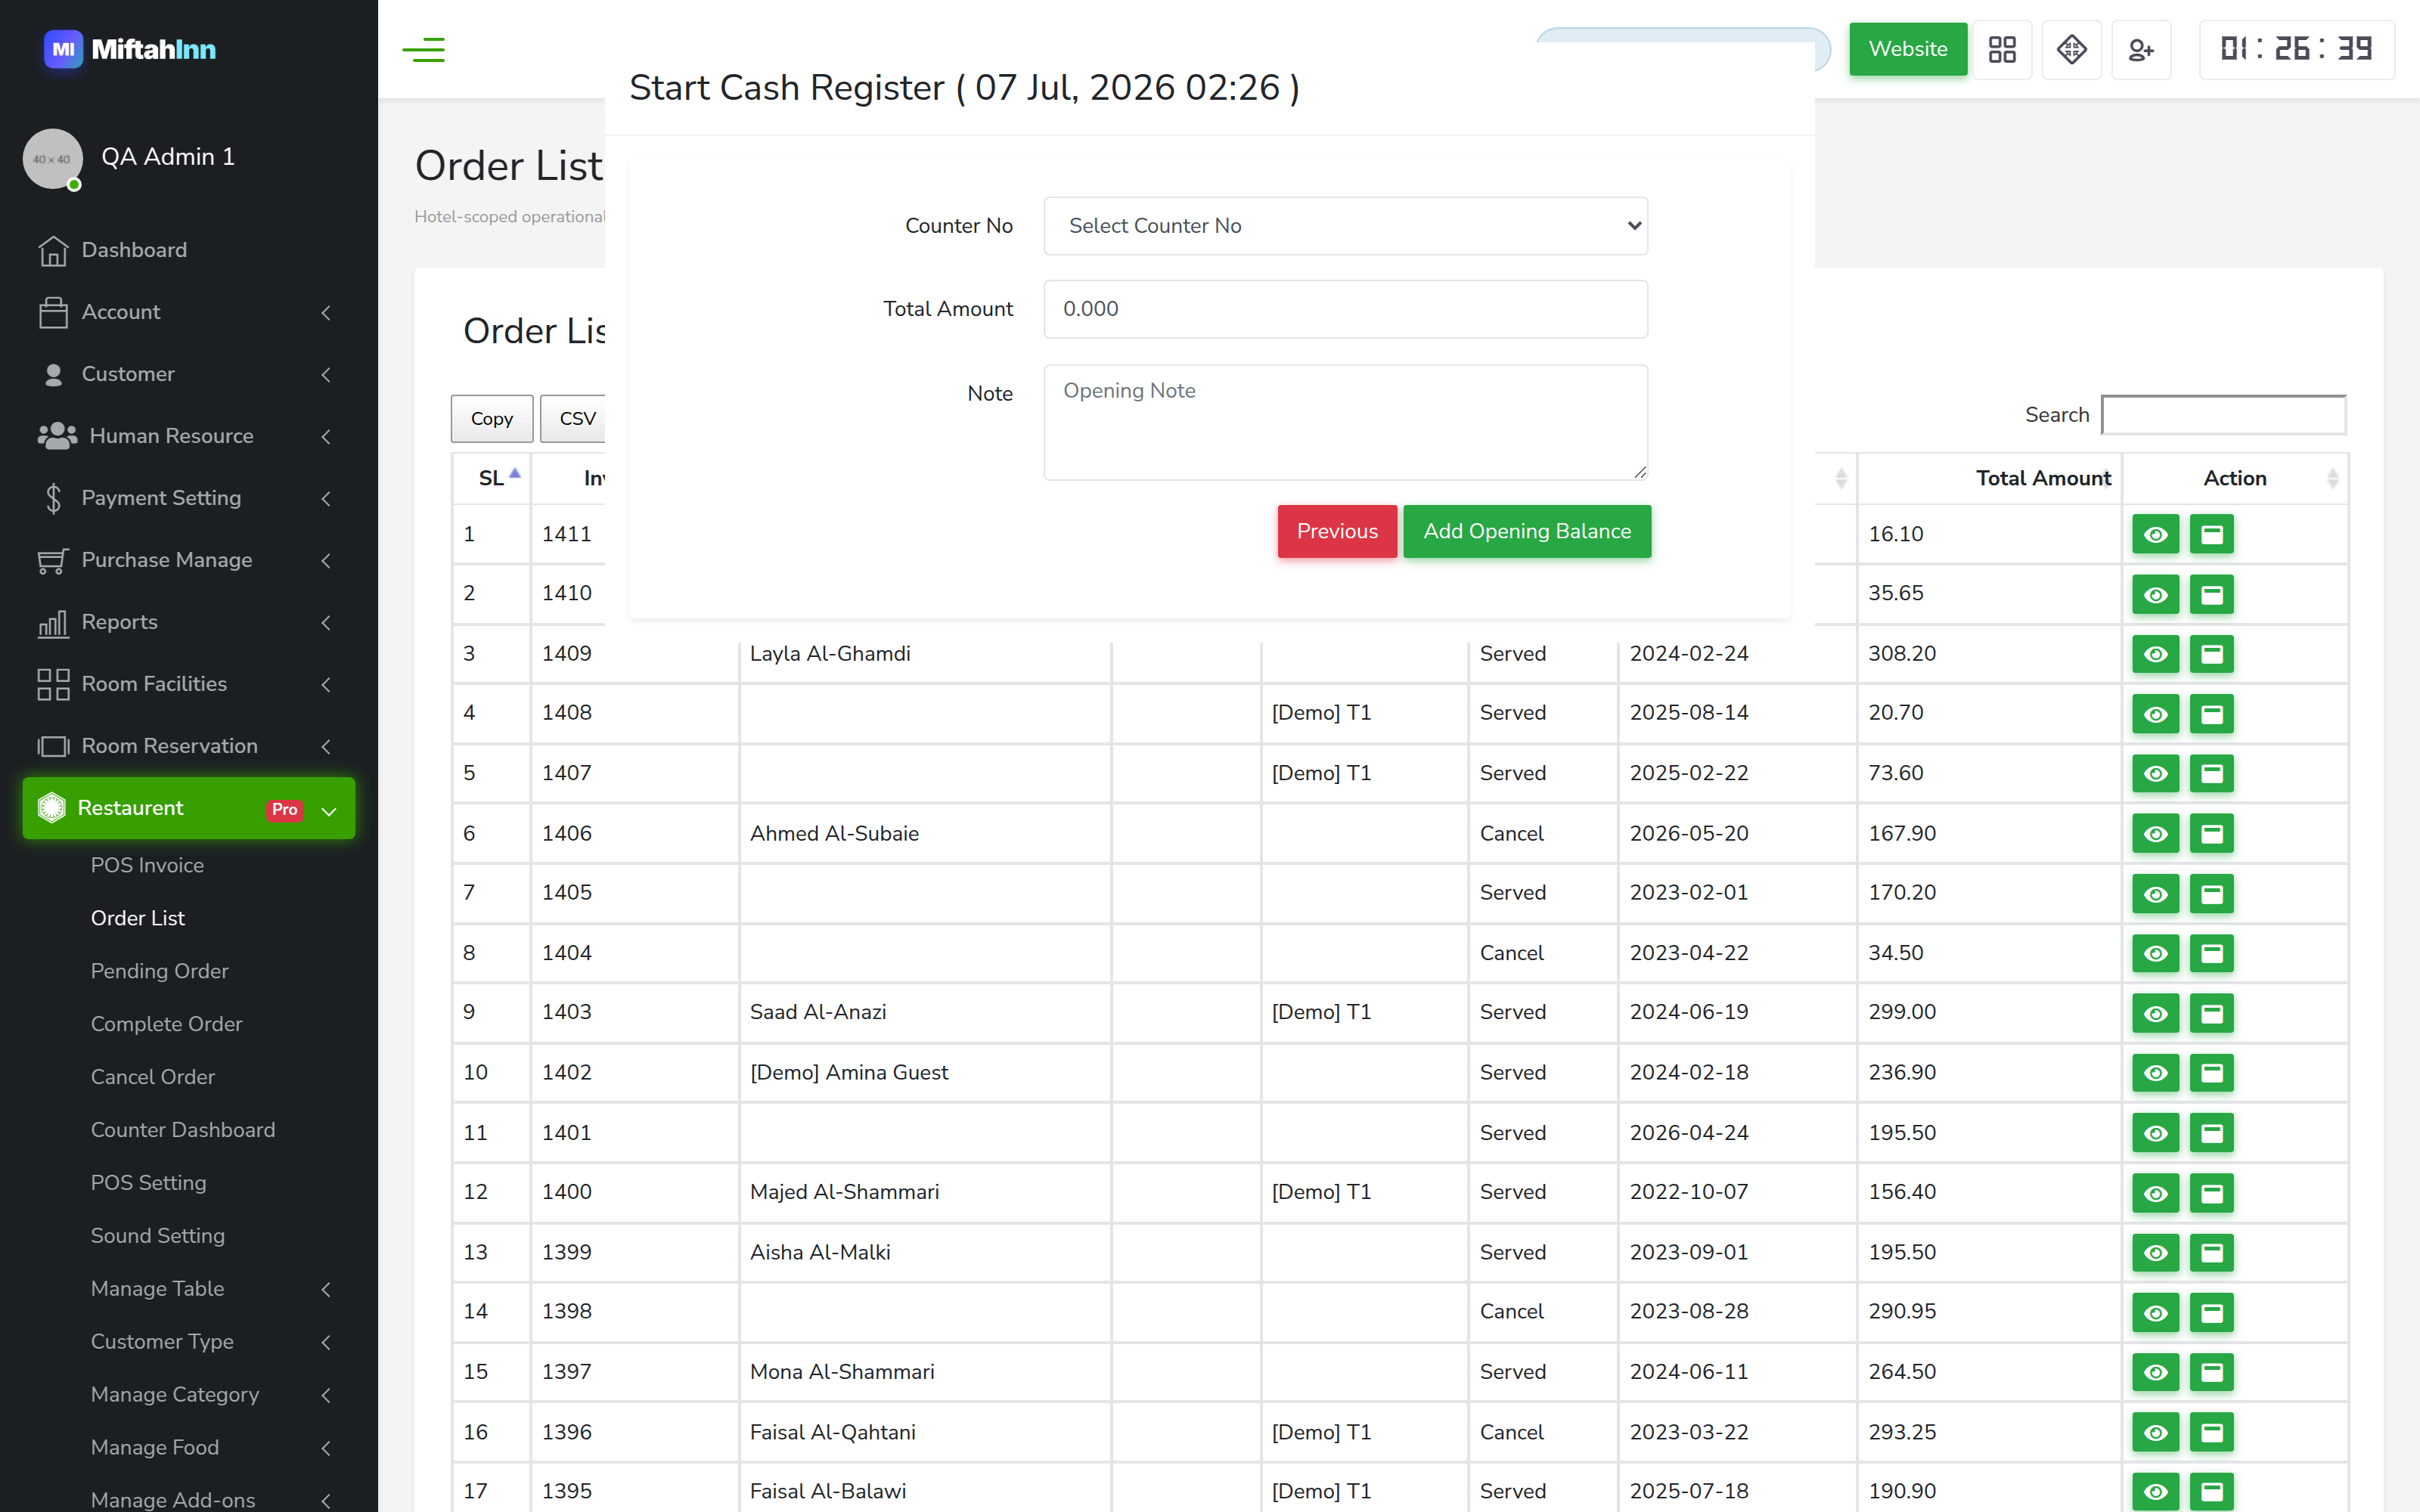
Task: Toggle the sidebar hamburger menu icon
Action: coord(423,49)
